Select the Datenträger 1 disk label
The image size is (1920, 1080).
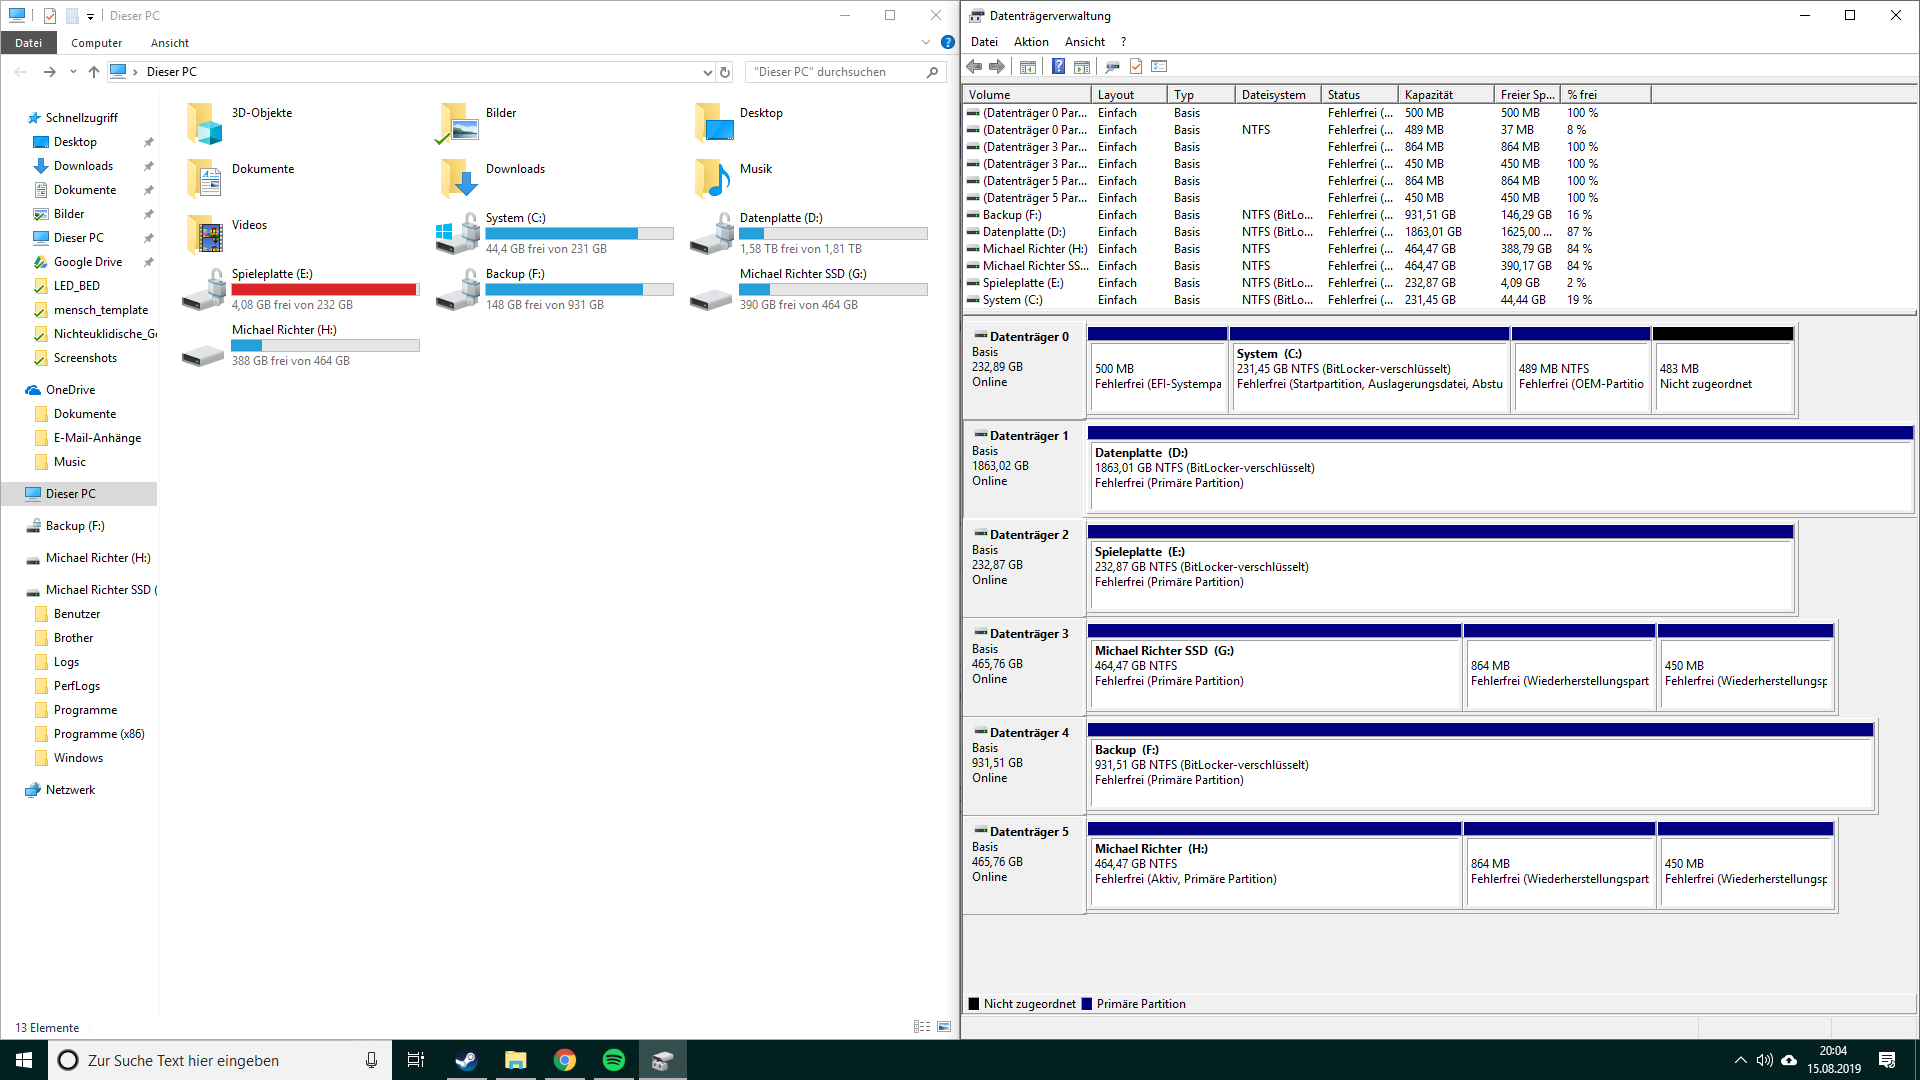click(x=1028, y=436)
